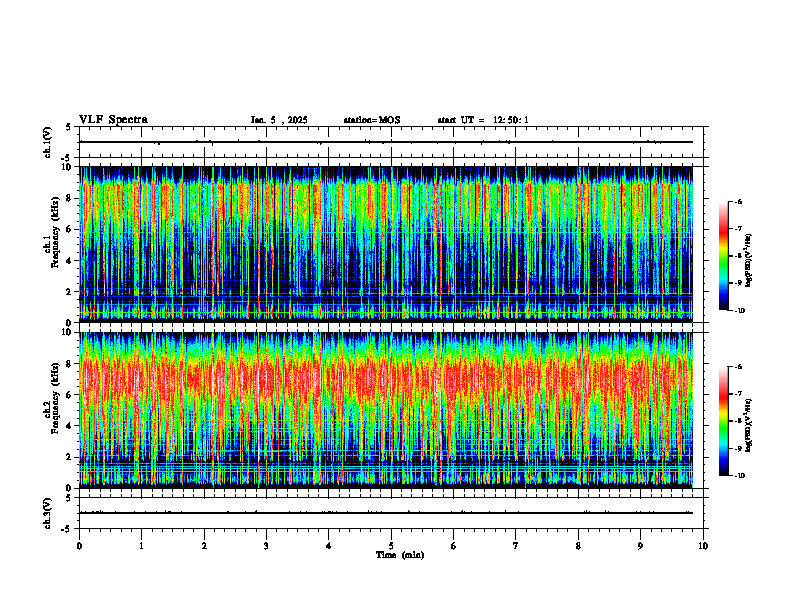Click the "station=MOS" header label
792x612 pixels.
[372, 120]
